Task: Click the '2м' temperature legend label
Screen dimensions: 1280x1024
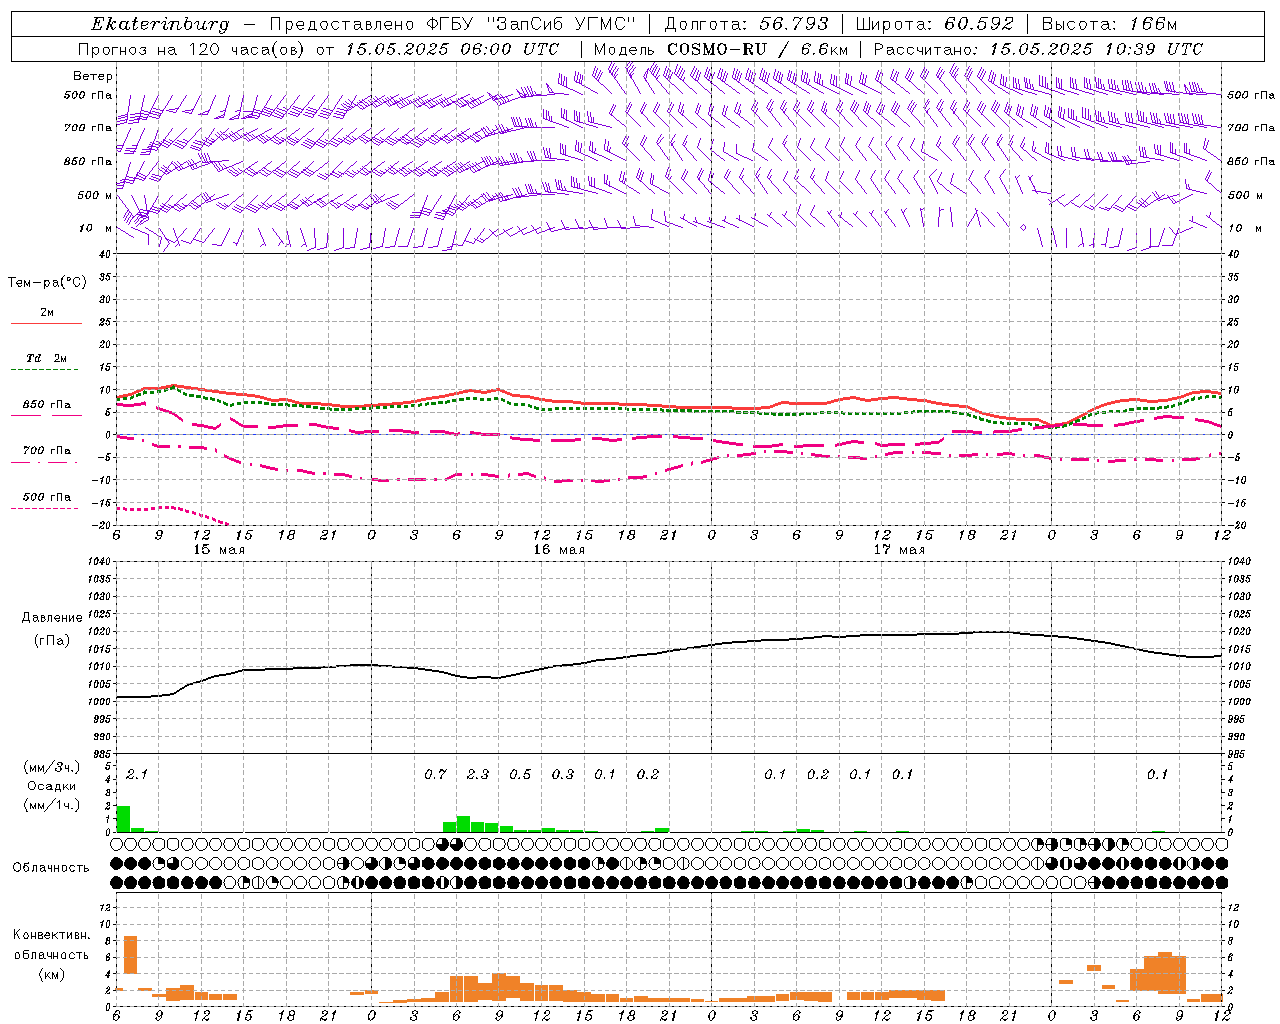Action: pyautogui.click(x=47, y=313)
